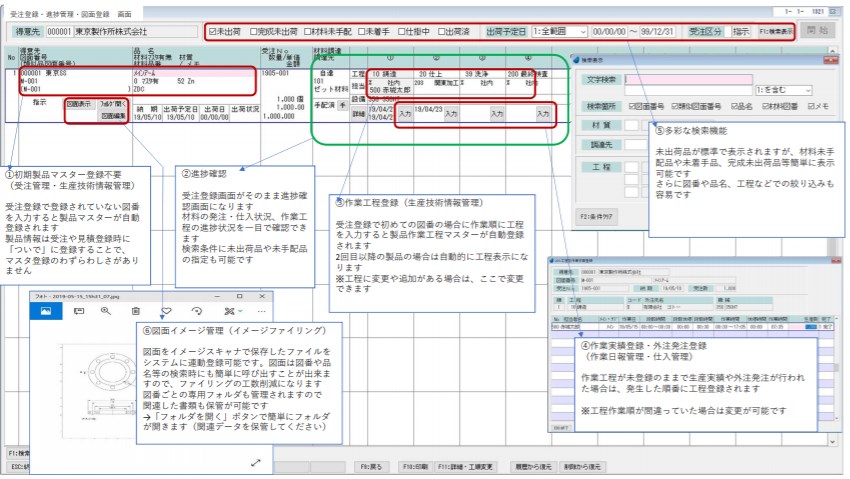Click the 履歴から復元 button
Viewport: 850px width, 479px height.
533,467
